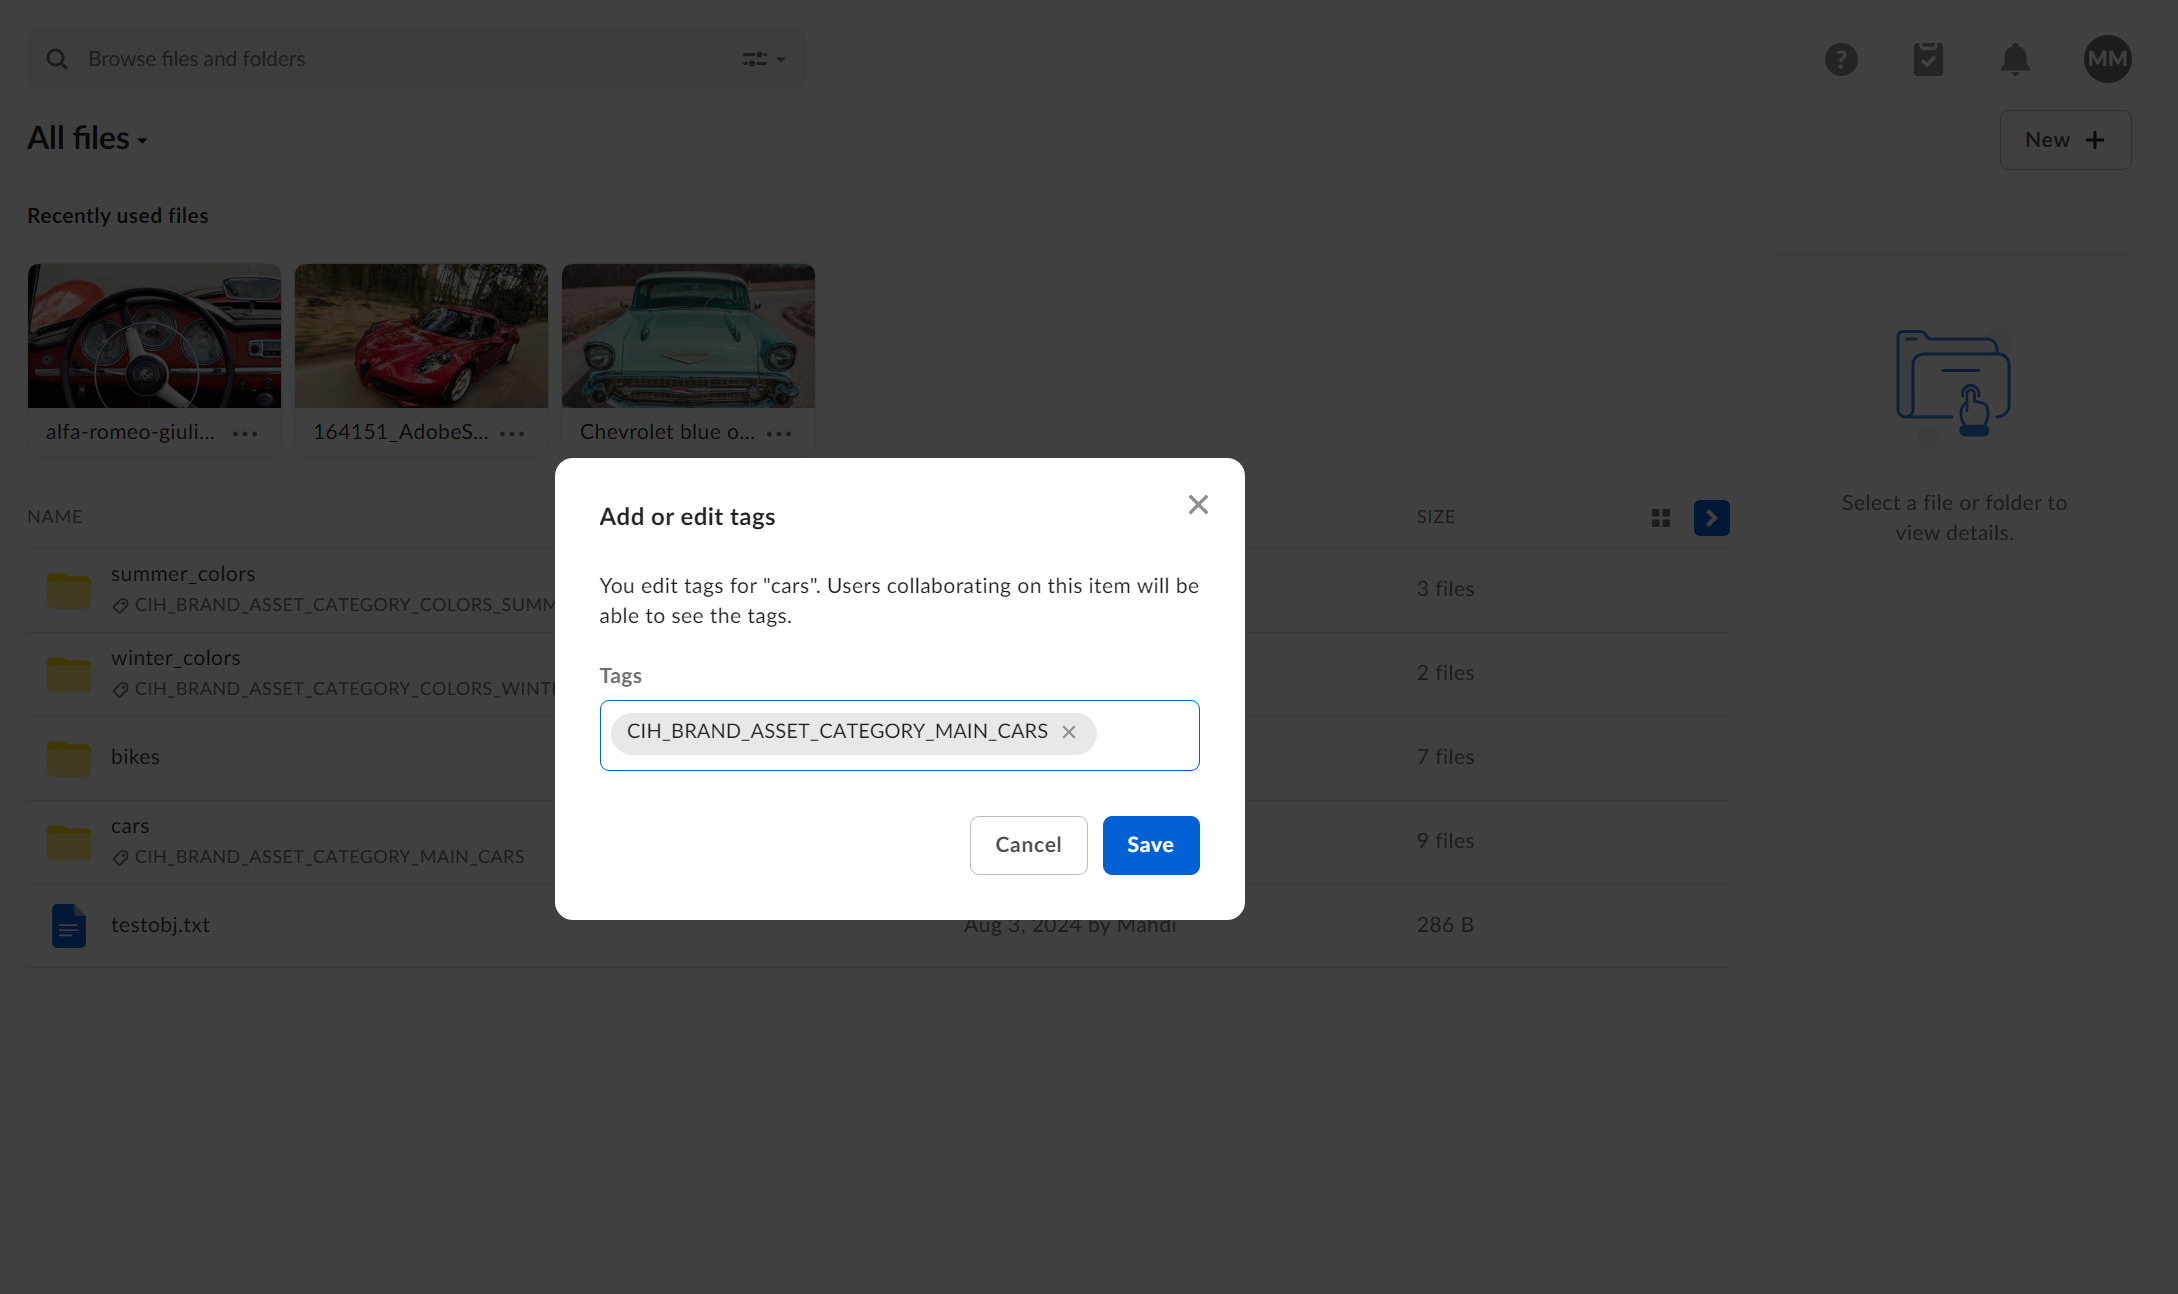Viewport: 2178px width, 1294px height.
Task: Click Cancel in the tags dialog
Action: coord(1028,845)
